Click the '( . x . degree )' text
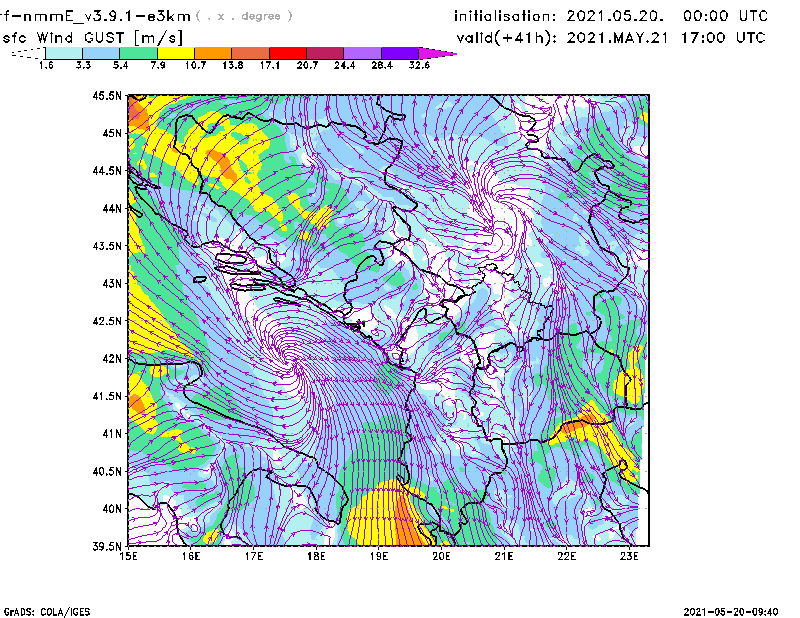800x618 pixels. click(x=244, y=16)
